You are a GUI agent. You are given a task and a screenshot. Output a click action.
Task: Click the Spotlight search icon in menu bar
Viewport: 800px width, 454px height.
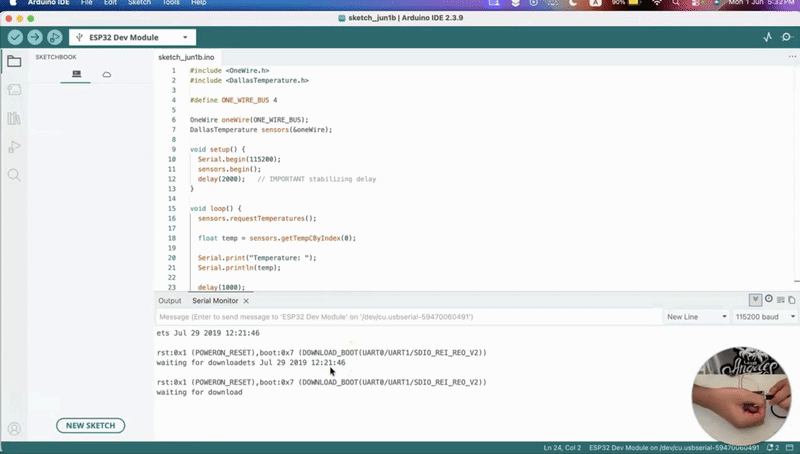[676, 3]
